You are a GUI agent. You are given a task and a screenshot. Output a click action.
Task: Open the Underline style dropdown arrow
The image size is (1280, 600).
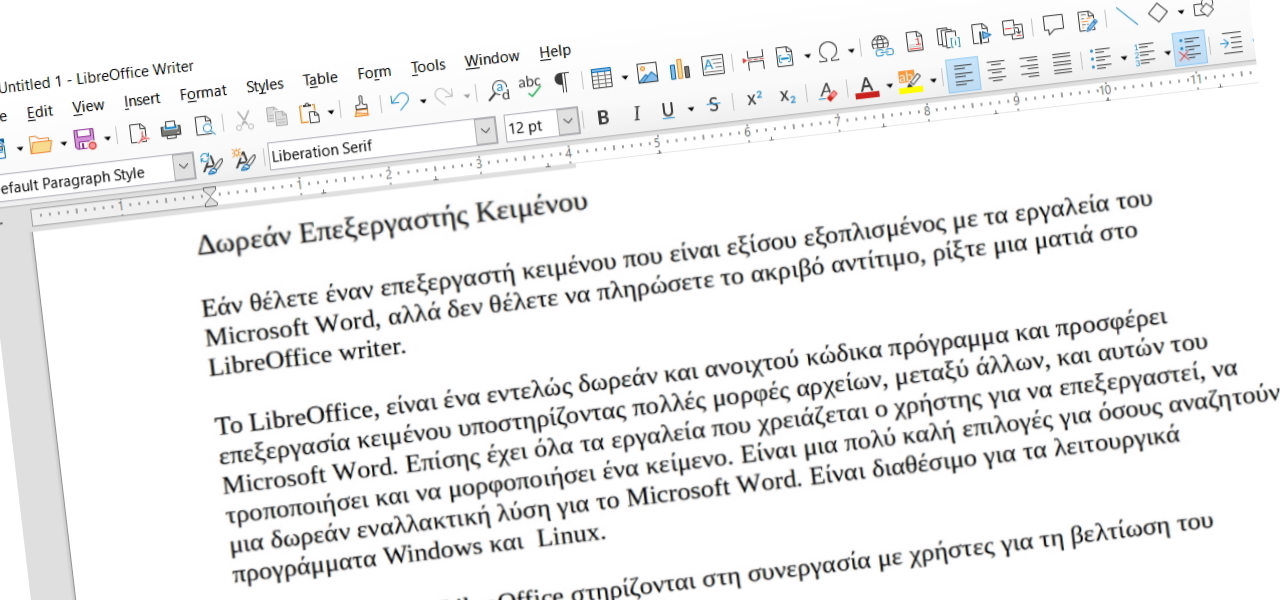(690, 107)
